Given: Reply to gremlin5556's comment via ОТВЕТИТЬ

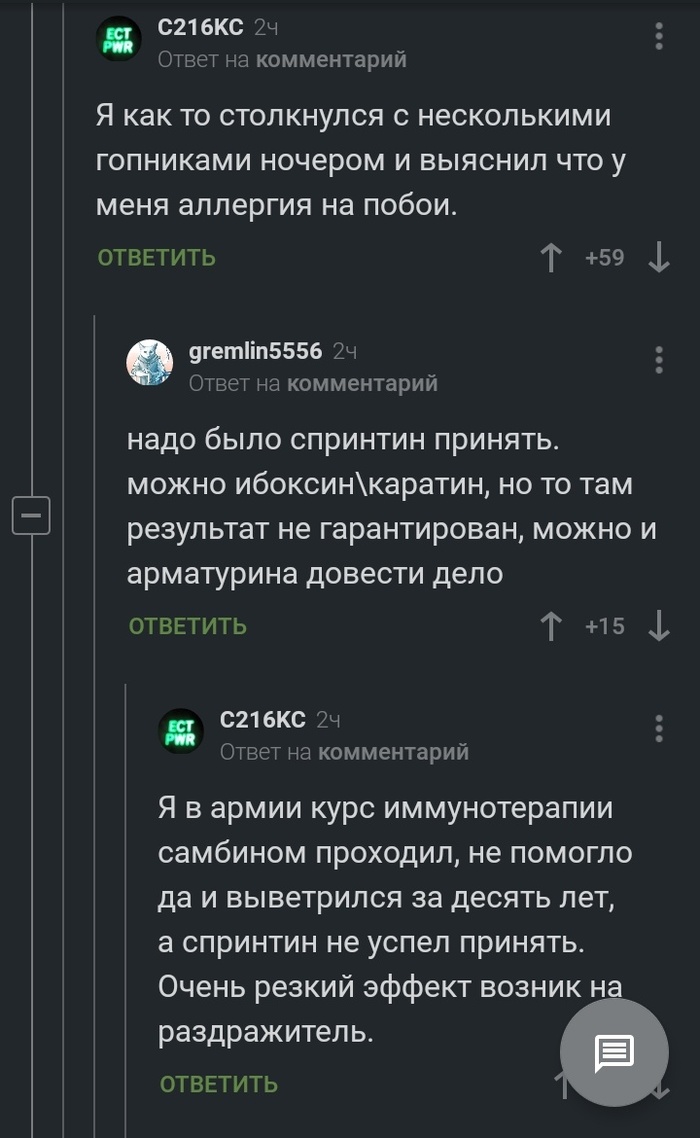Looking at the screenshot, I should pyautogui.click(x=188, y=626).
